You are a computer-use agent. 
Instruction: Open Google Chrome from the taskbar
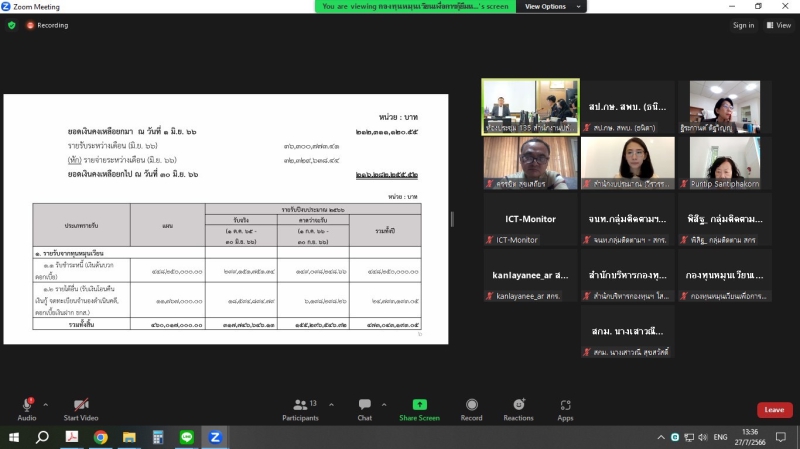(101, 437)
